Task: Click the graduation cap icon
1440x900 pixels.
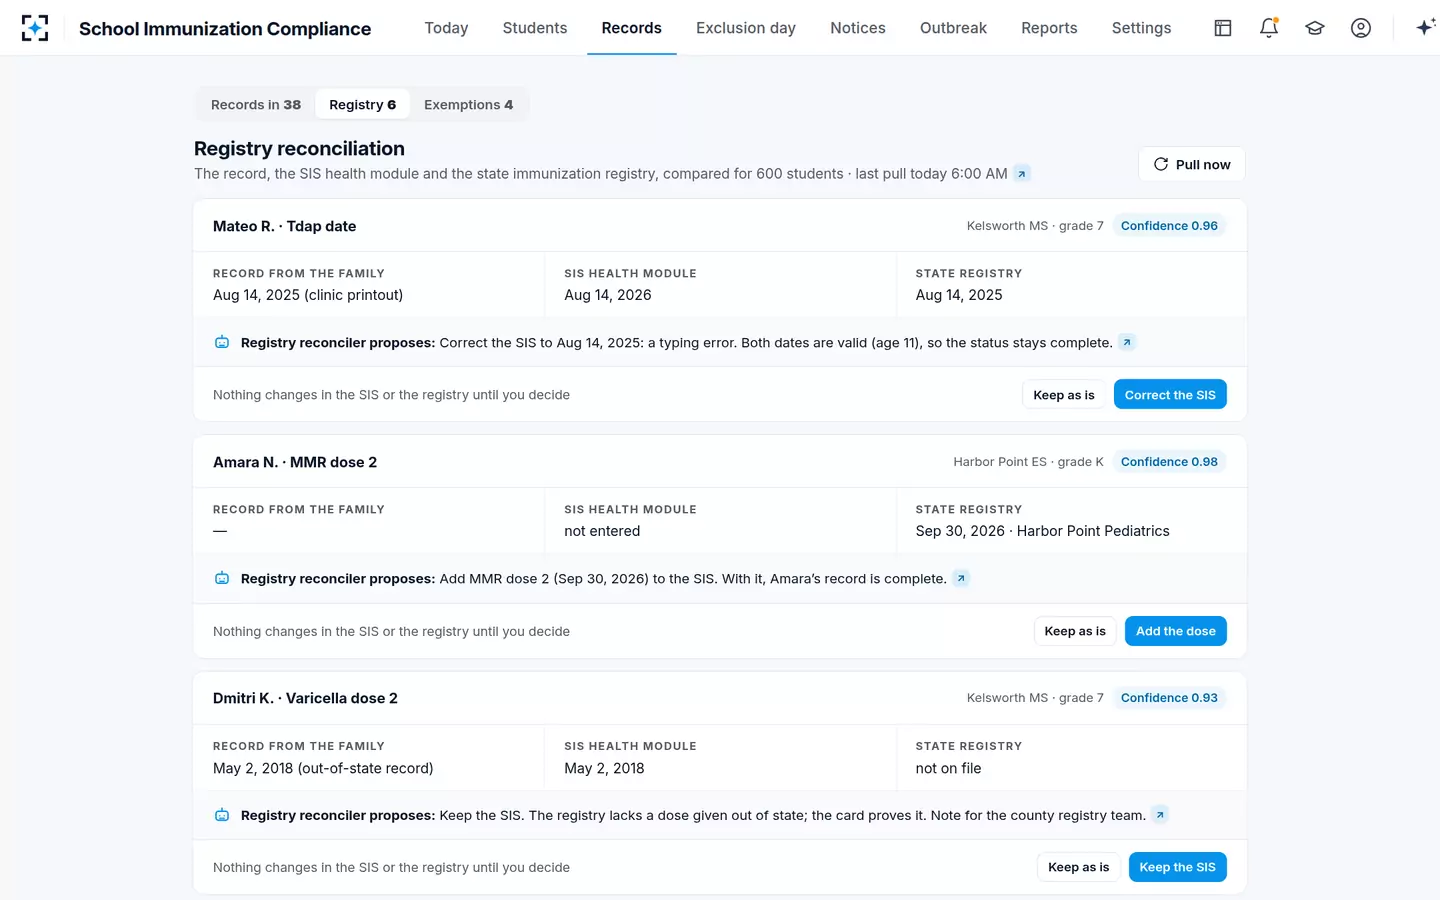Action: point(1315,28)
